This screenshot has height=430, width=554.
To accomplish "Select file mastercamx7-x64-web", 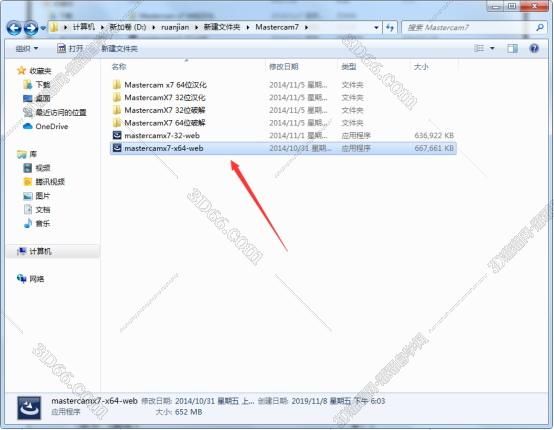I will point(283,148).
